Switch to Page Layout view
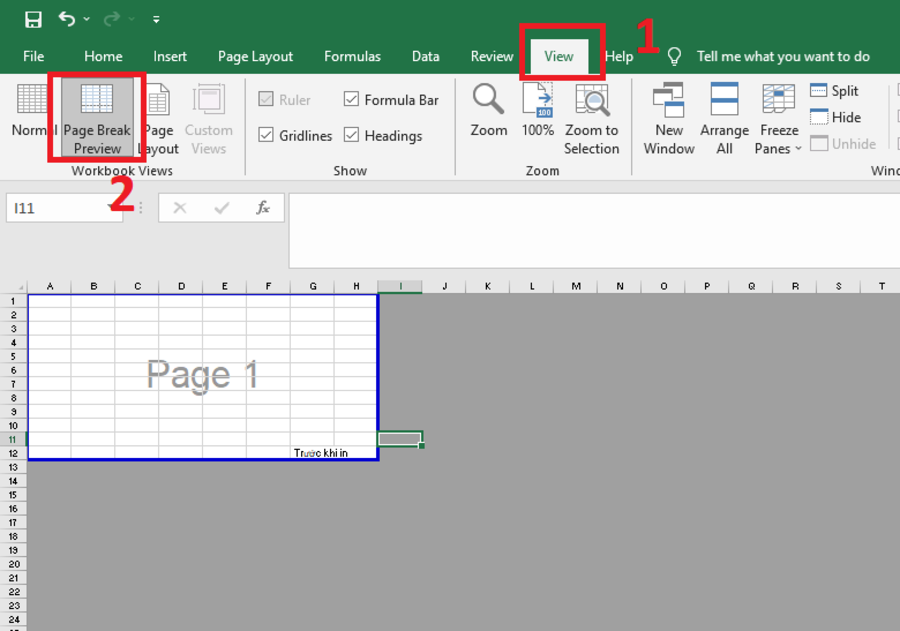 pyautogui.click(x=158, y=118)
